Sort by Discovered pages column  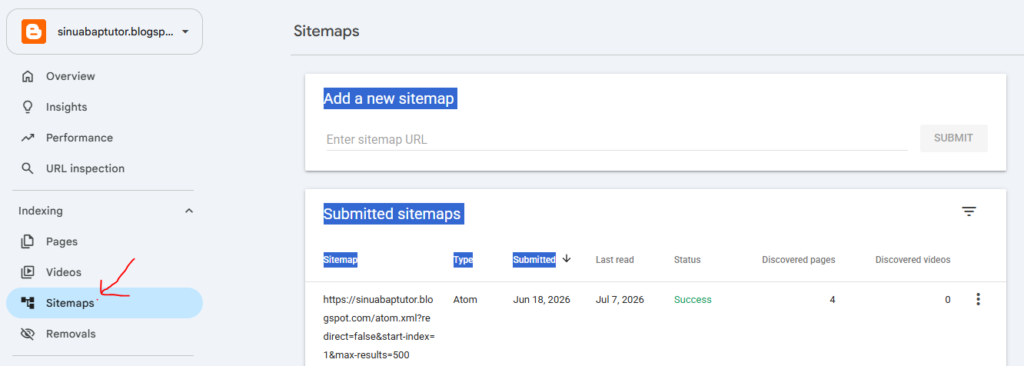(x=798, y=260)
